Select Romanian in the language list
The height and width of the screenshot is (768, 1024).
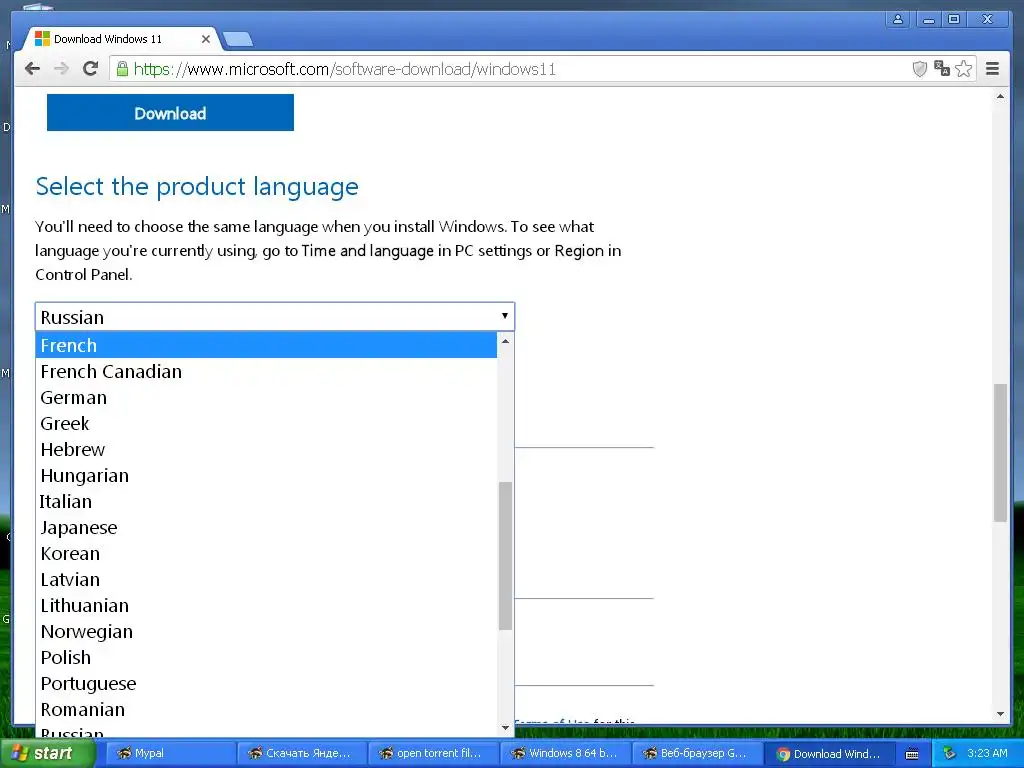266,709
